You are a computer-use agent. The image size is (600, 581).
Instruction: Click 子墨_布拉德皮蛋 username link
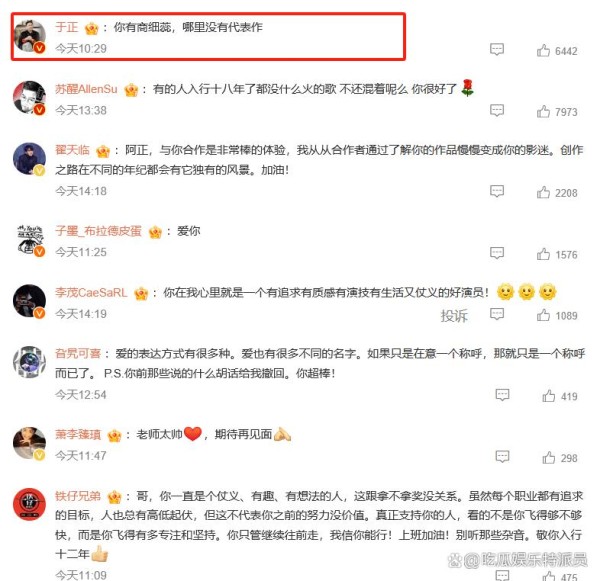pos(98,231)
